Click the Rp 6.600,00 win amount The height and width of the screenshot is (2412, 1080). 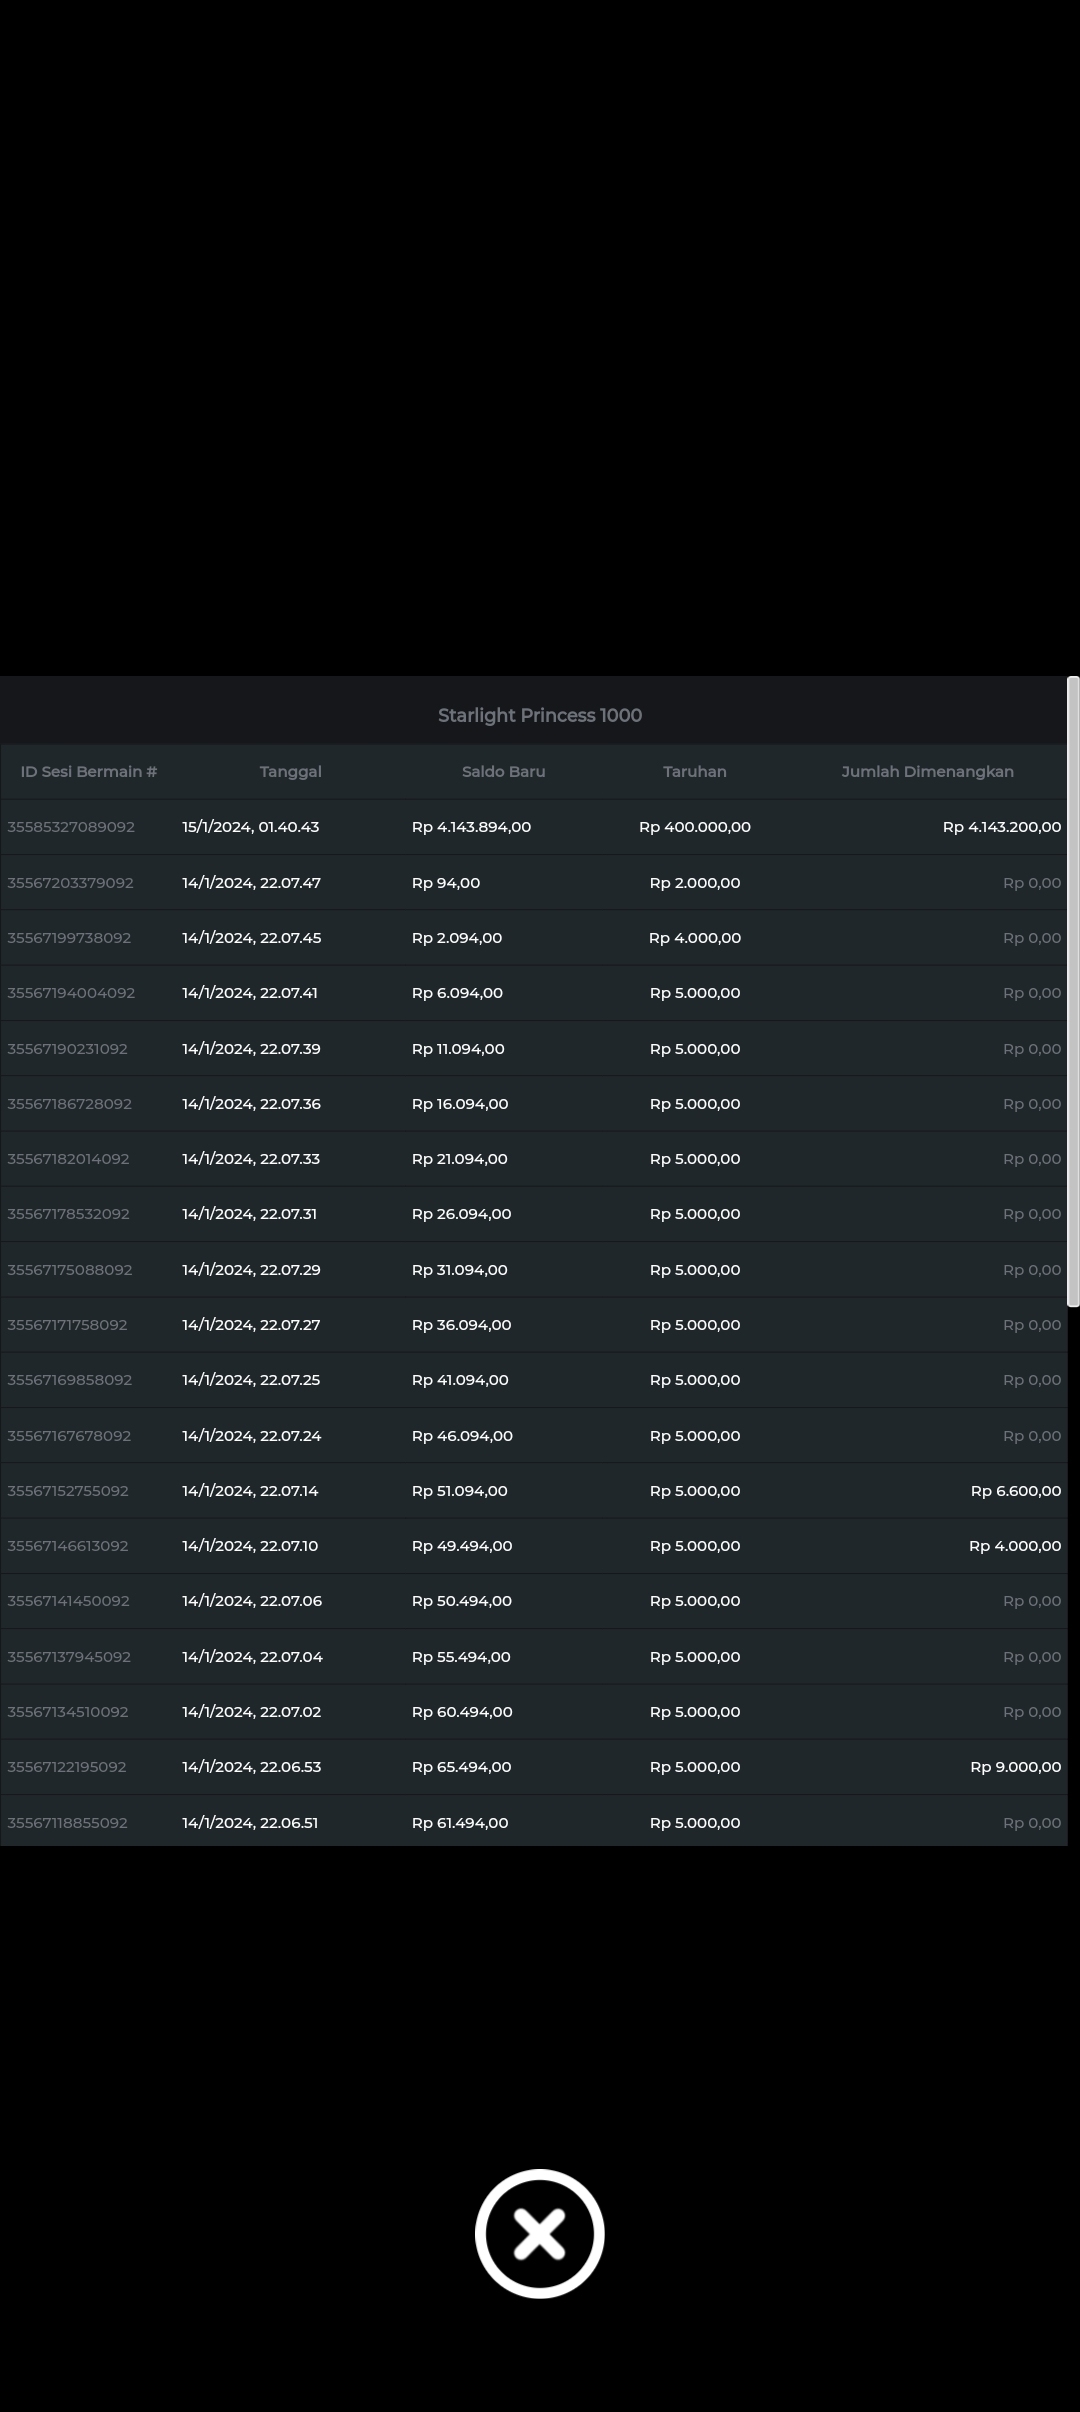[x=1015, y=1490]
